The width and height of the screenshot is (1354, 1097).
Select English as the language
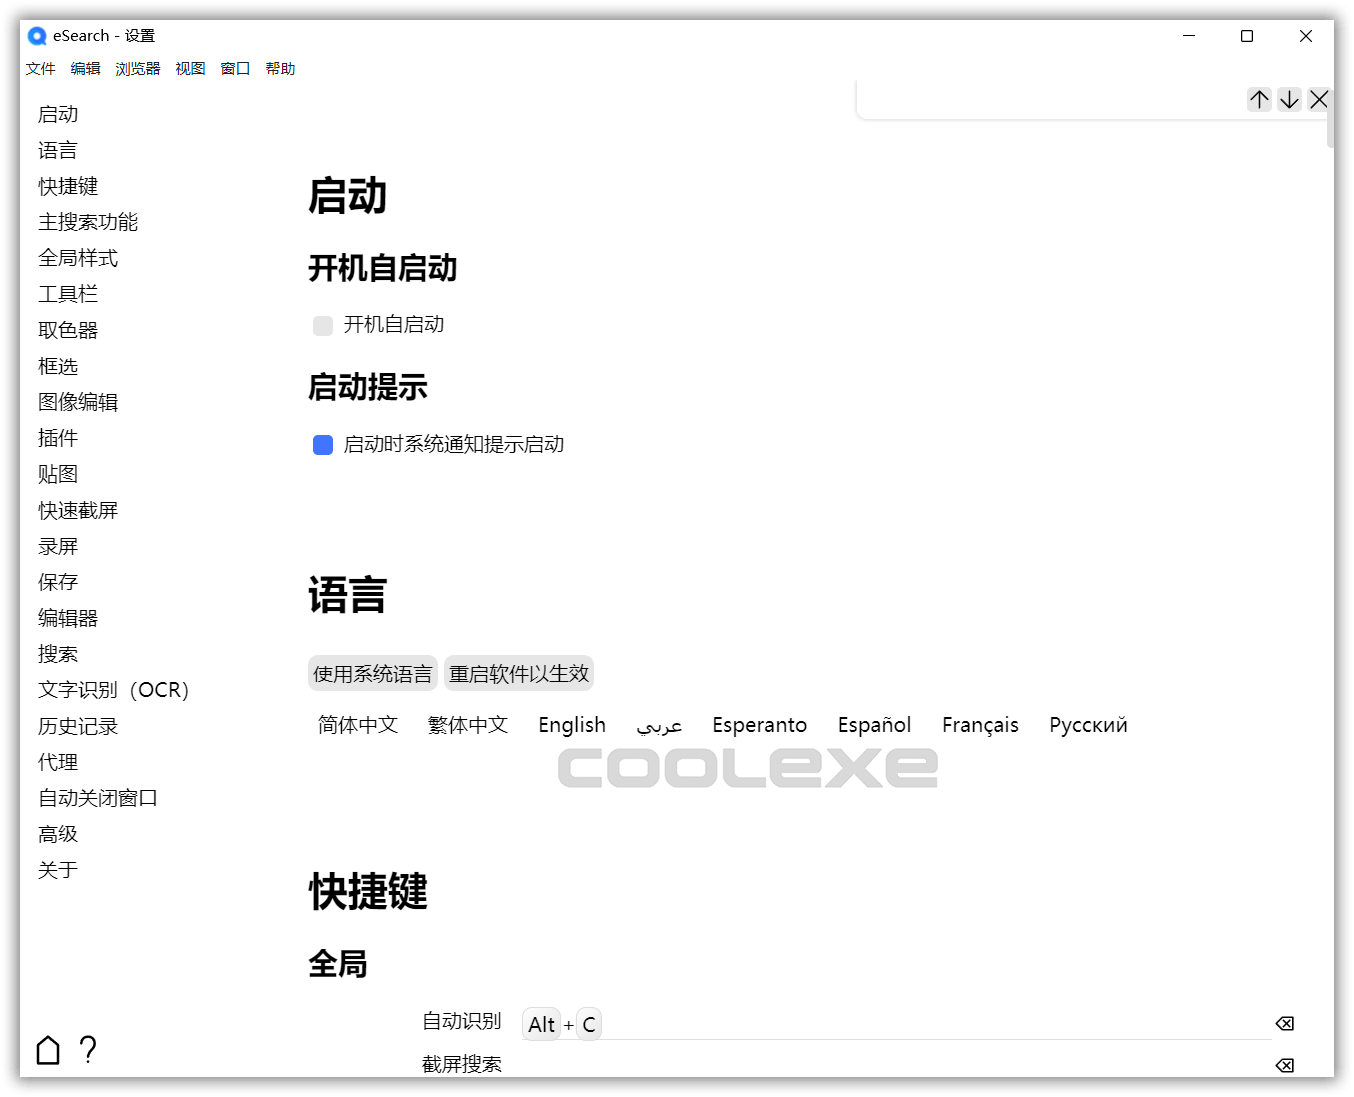coord(571,724)
